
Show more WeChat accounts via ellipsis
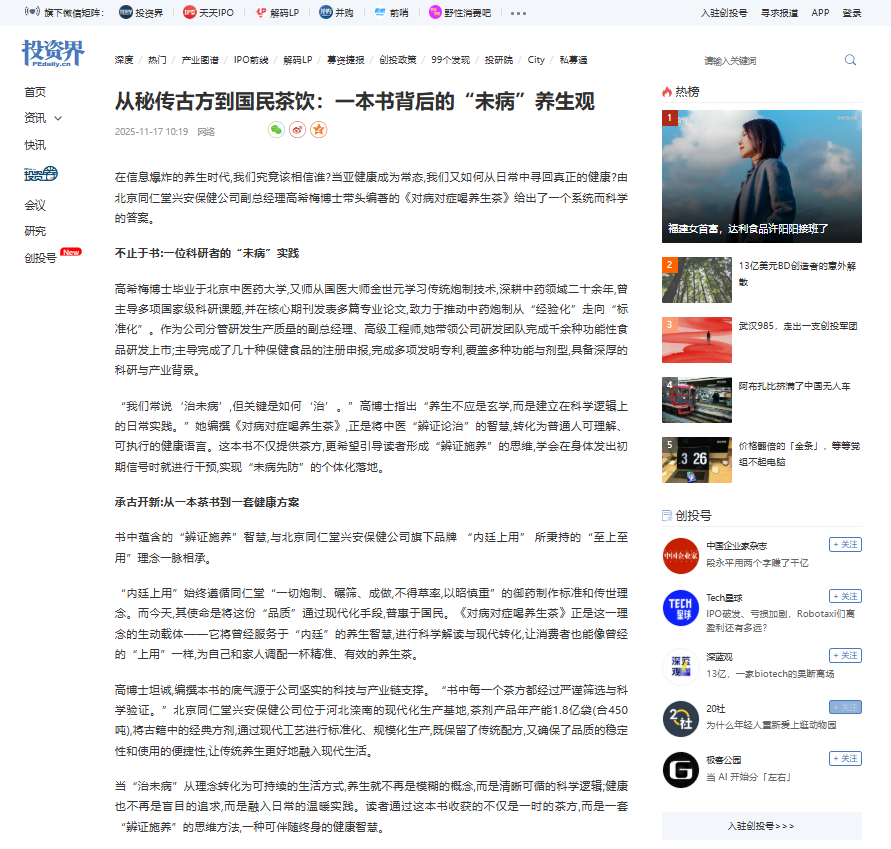click(518, 13)
